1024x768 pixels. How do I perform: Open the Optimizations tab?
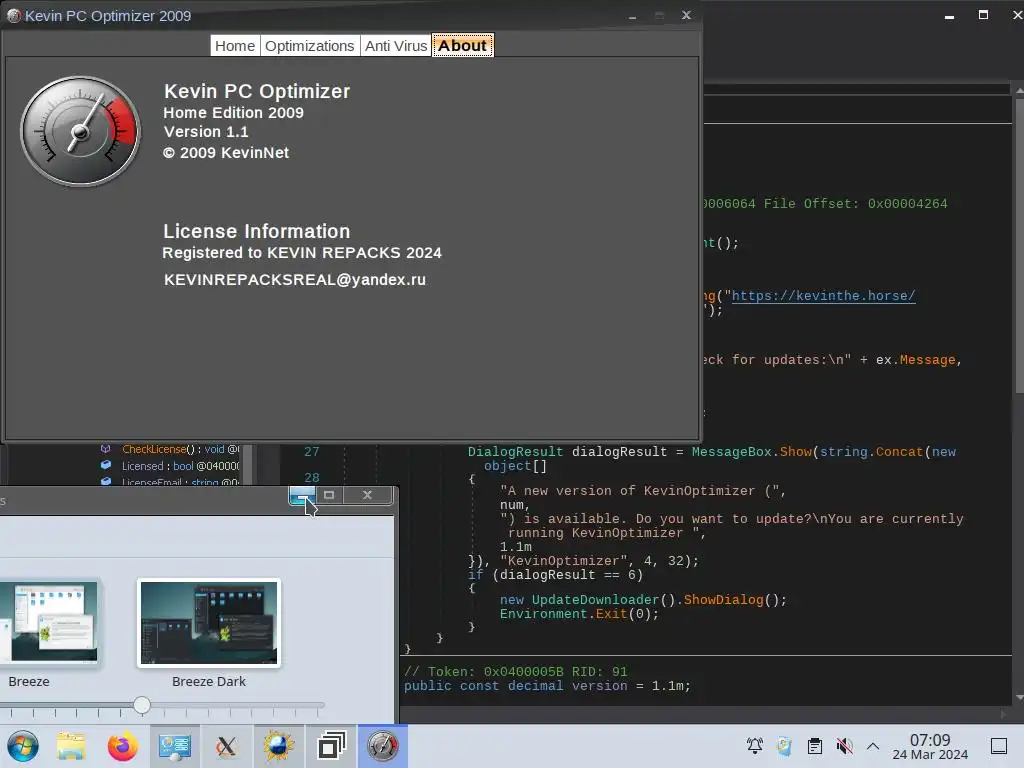310,46
